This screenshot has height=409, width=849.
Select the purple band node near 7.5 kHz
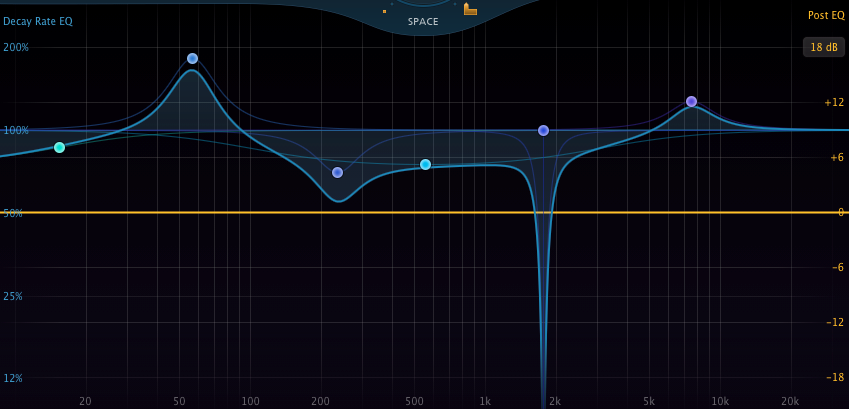pyautogui.click(x=691, y=101)
